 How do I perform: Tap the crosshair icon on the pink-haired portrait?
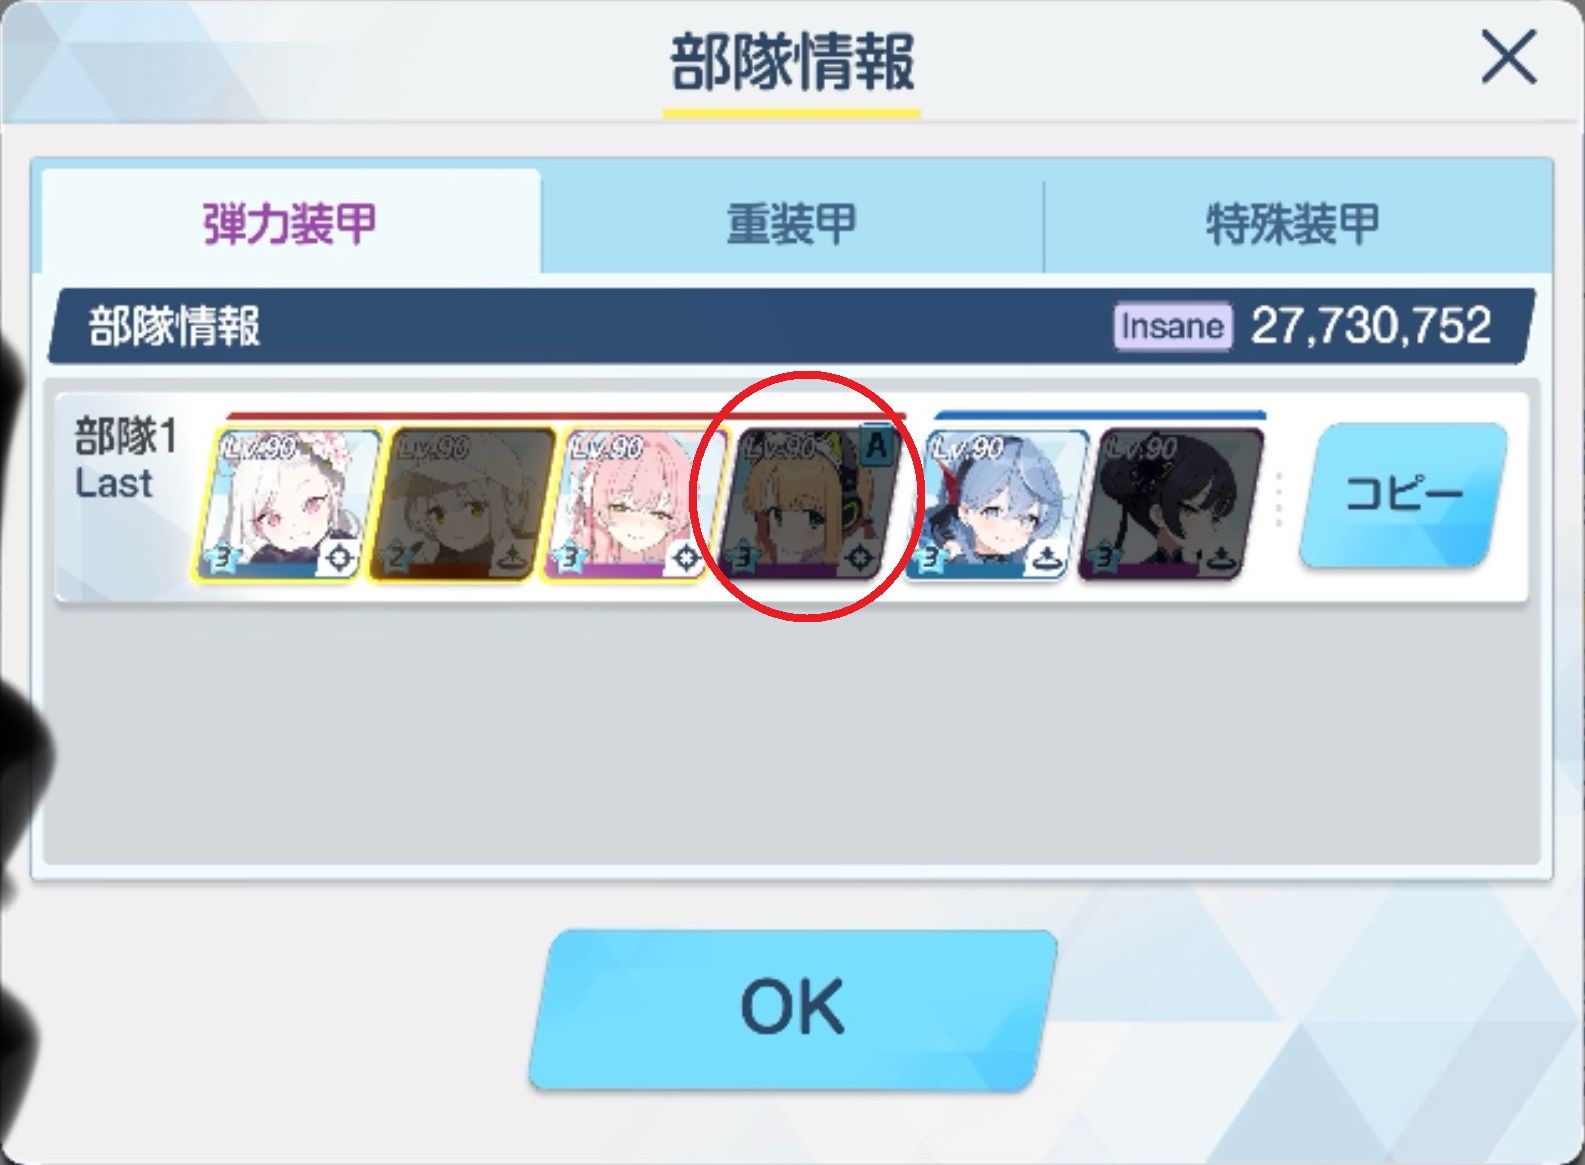(x=685, y=558)
